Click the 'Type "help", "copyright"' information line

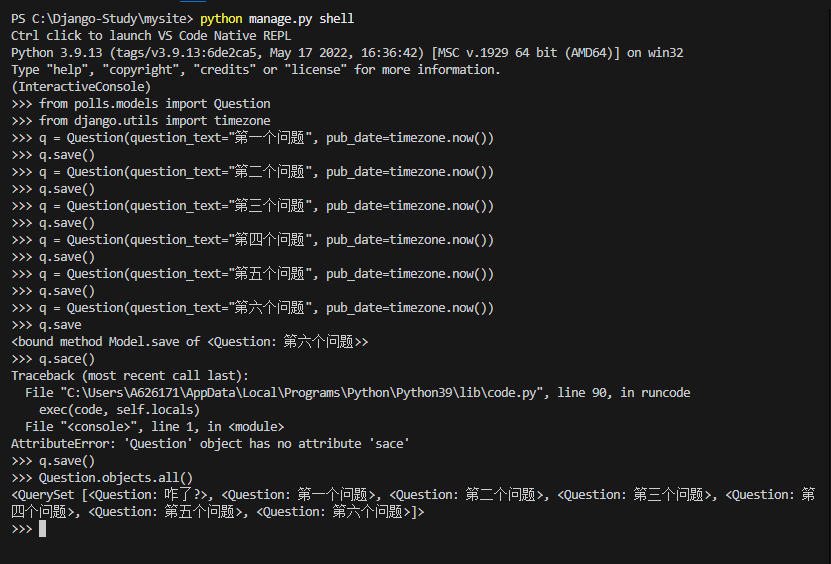tap(255, 70)
